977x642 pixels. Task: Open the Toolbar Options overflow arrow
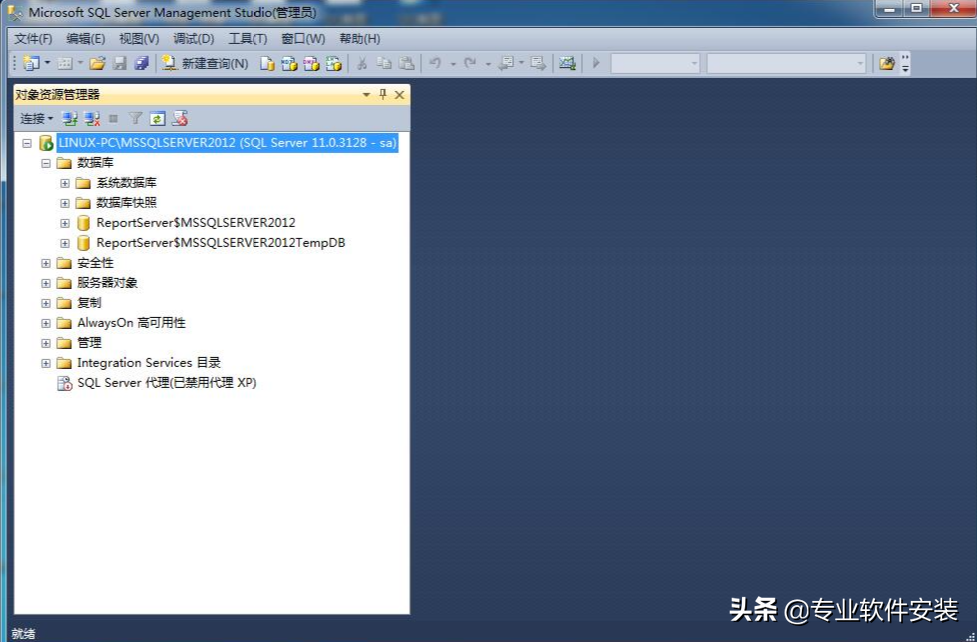click(x=905, y=64)
